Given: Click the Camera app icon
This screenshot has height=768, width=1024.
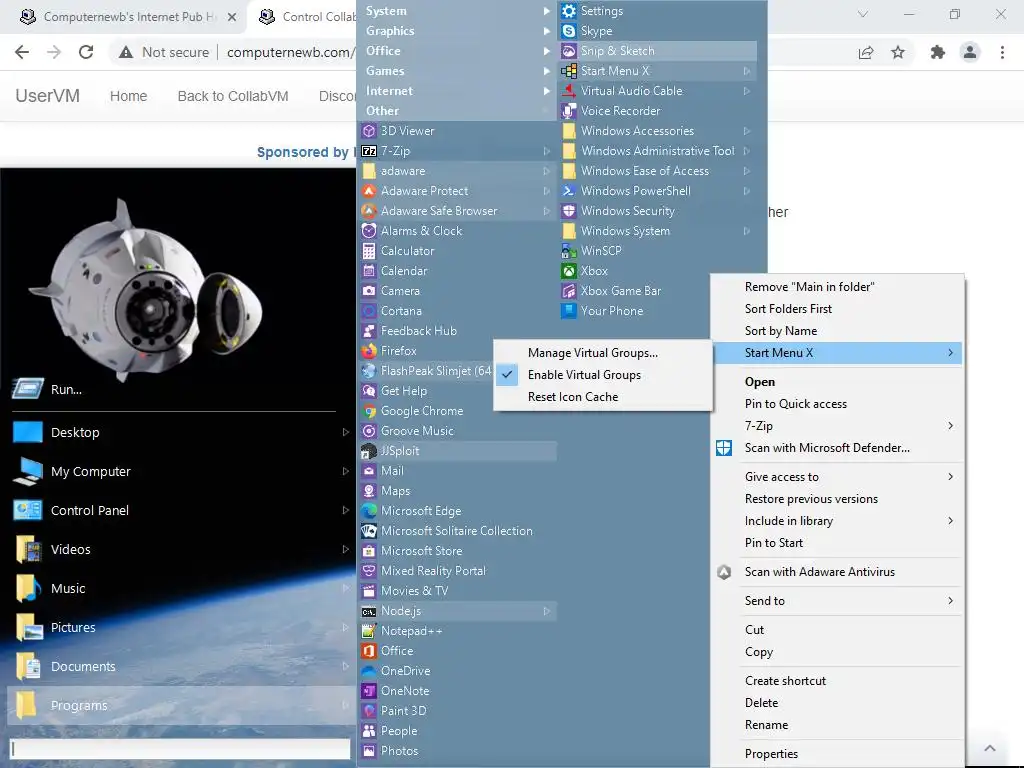Looking at the screenshot, I should point(369,291).
